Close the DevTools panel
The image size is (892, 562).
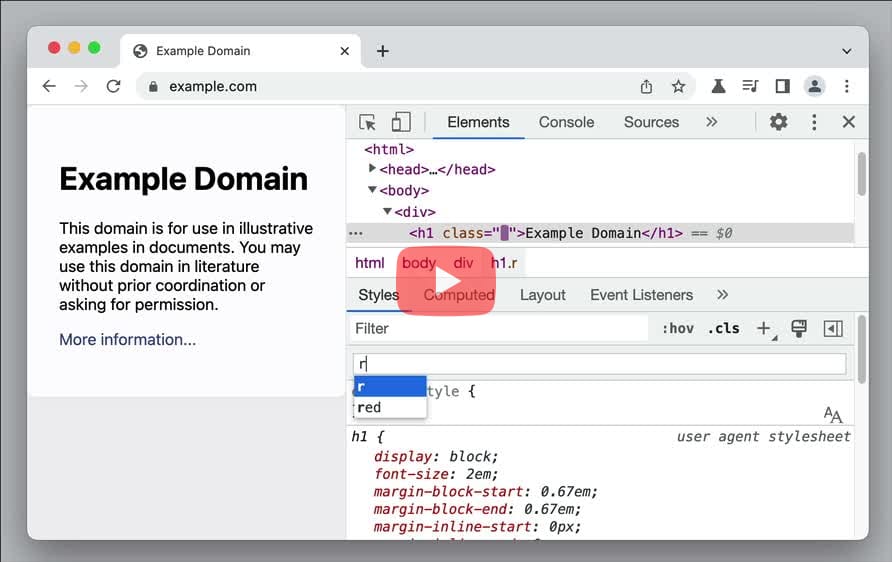click(x=848, y=122)
